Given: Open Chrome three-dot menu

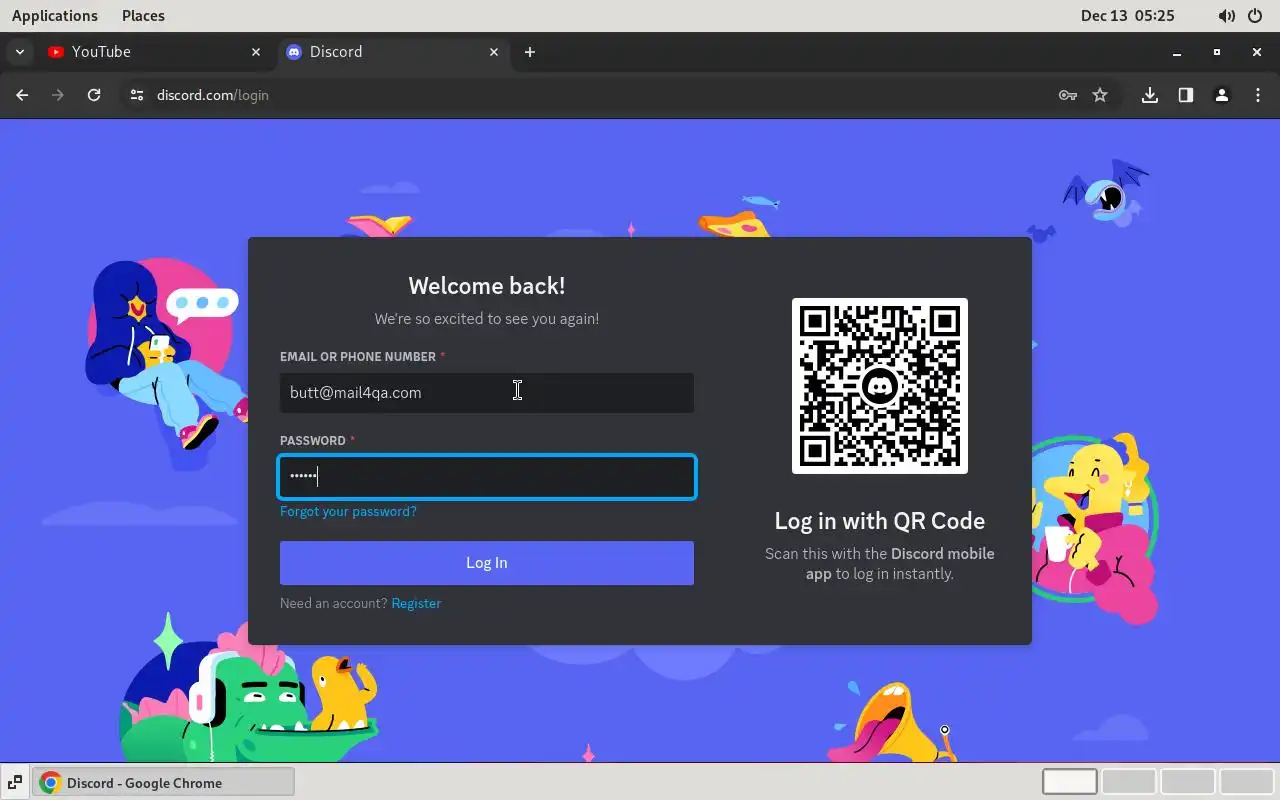Looking at the screenshot, I should pyautogui.click(x=1258, y=95).
